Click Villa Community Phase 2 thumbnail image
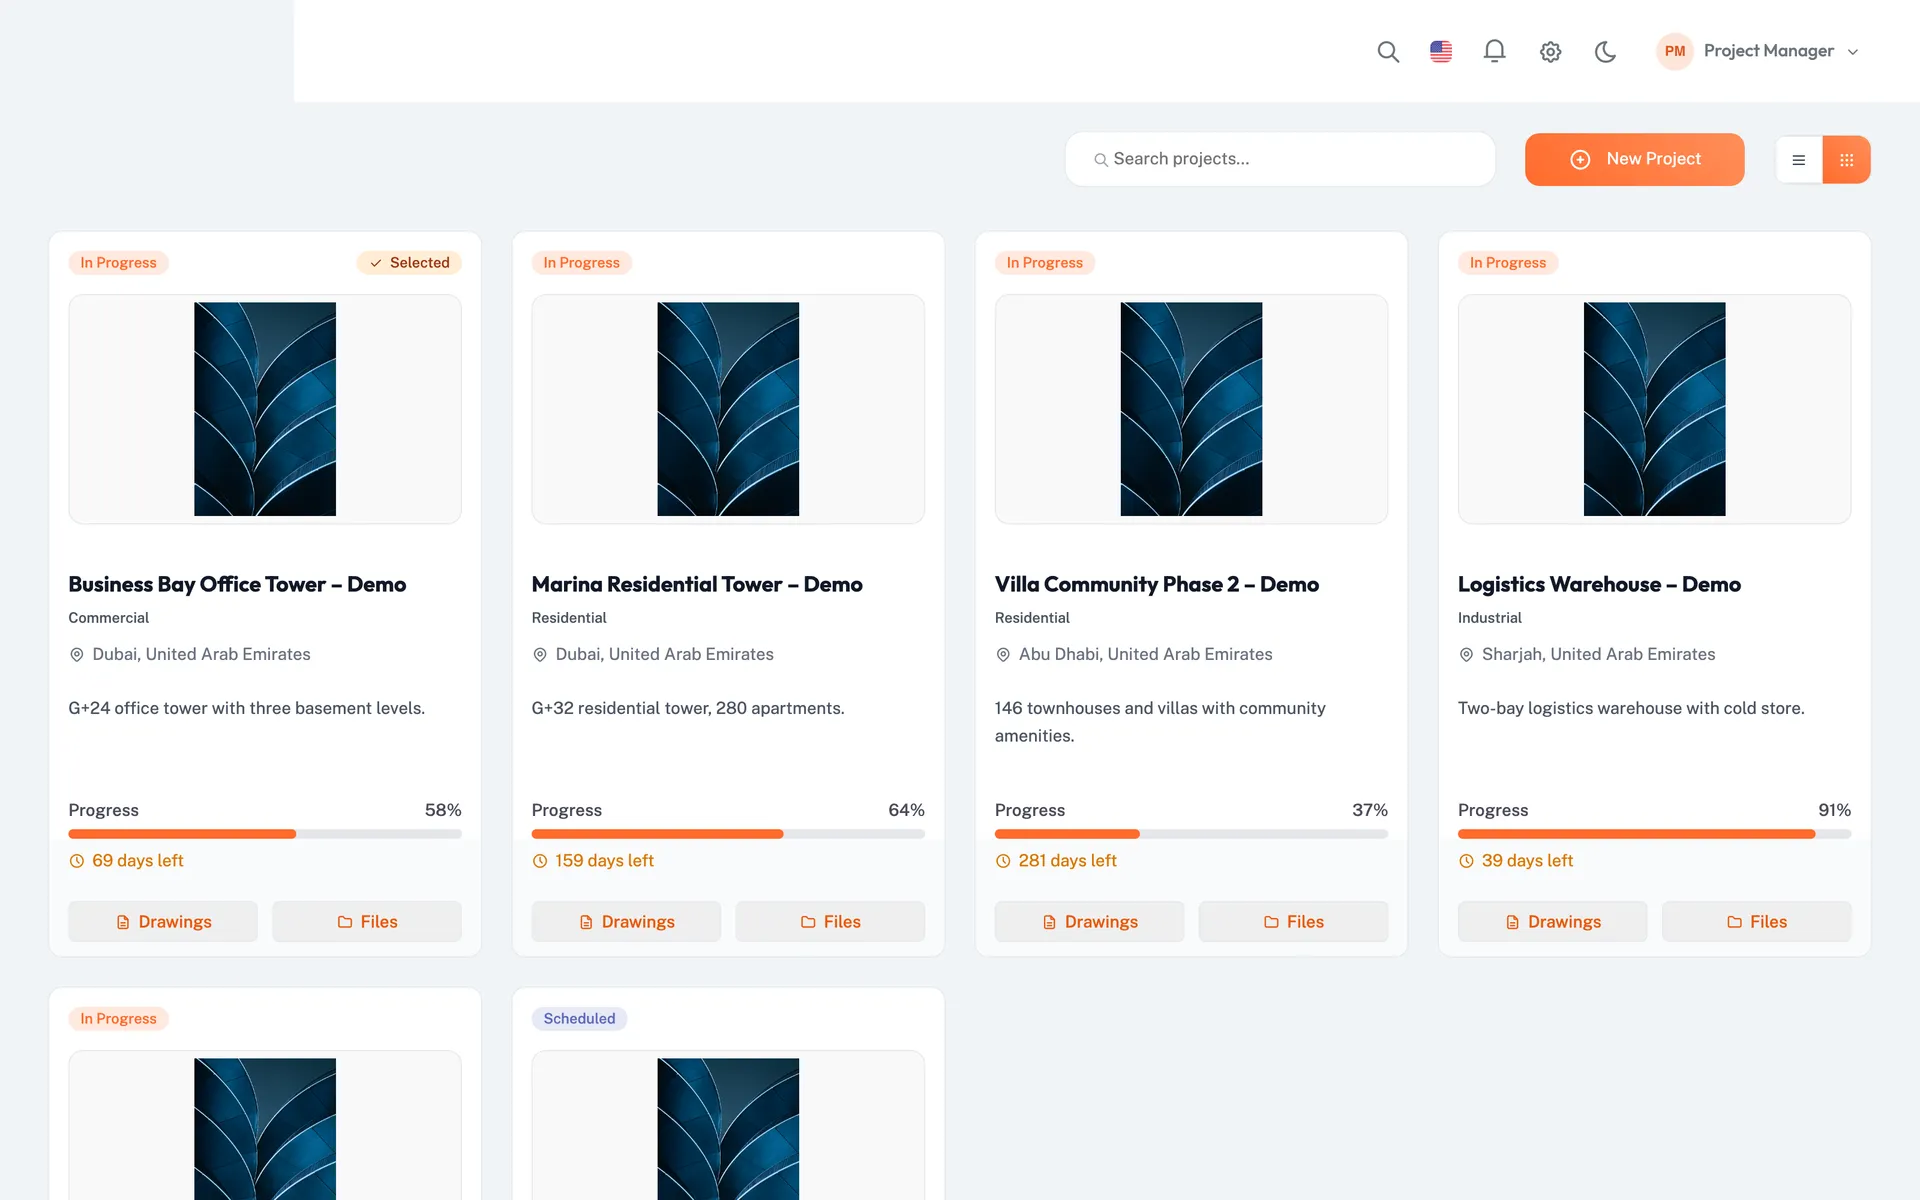This screenshot has width=1920, height=1200. (1191, 409)
